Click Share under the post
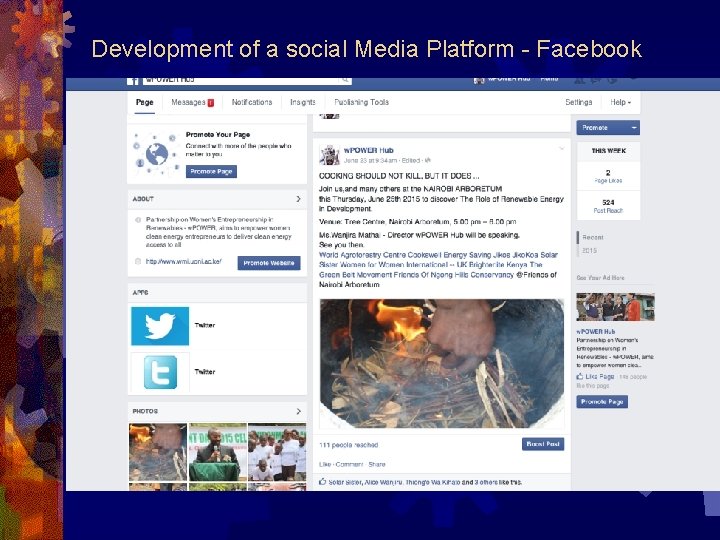This screenshot has width=720, height=540. [377, 464]
